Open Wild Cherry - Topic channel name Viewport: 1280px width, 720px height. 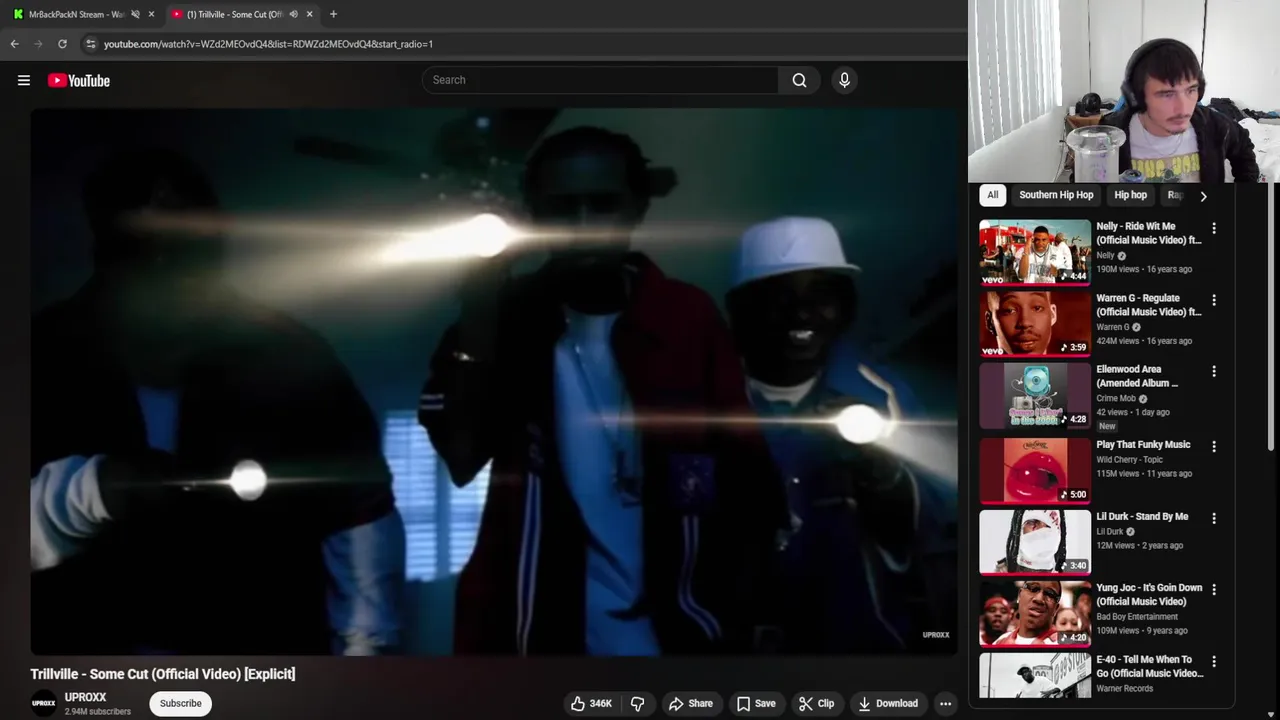tap(1129, 460)
